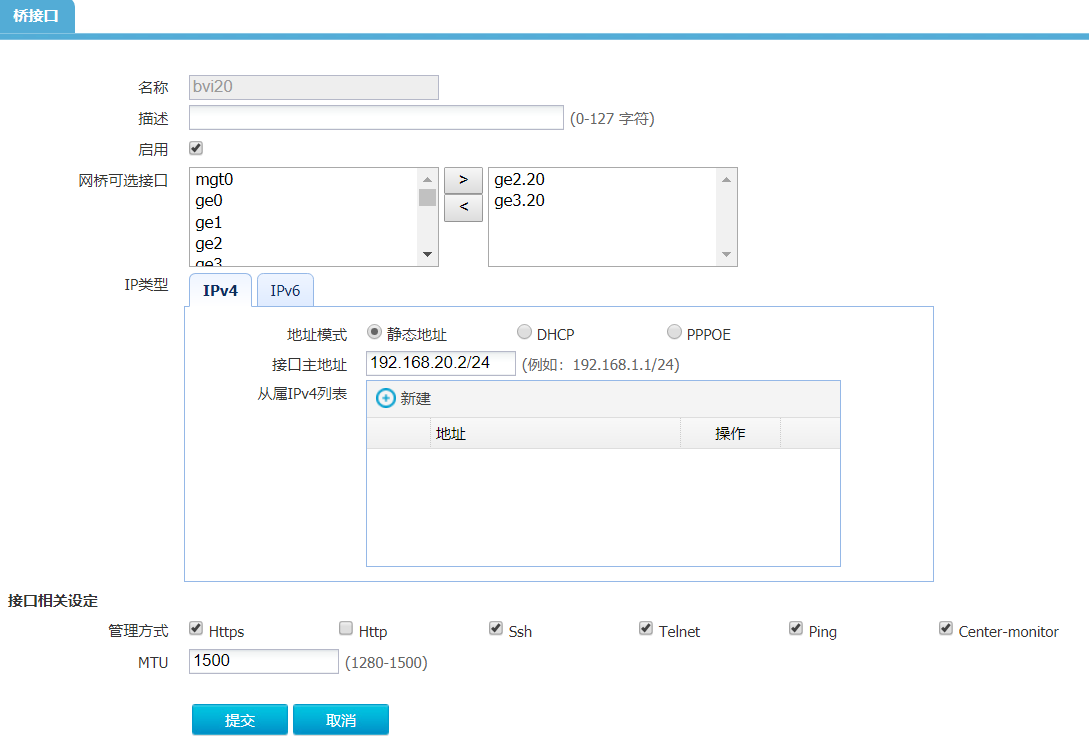Viewport: 1089px width, 741px height.
Task: Click the 新建 link text
Action: (x=415, y=399)
